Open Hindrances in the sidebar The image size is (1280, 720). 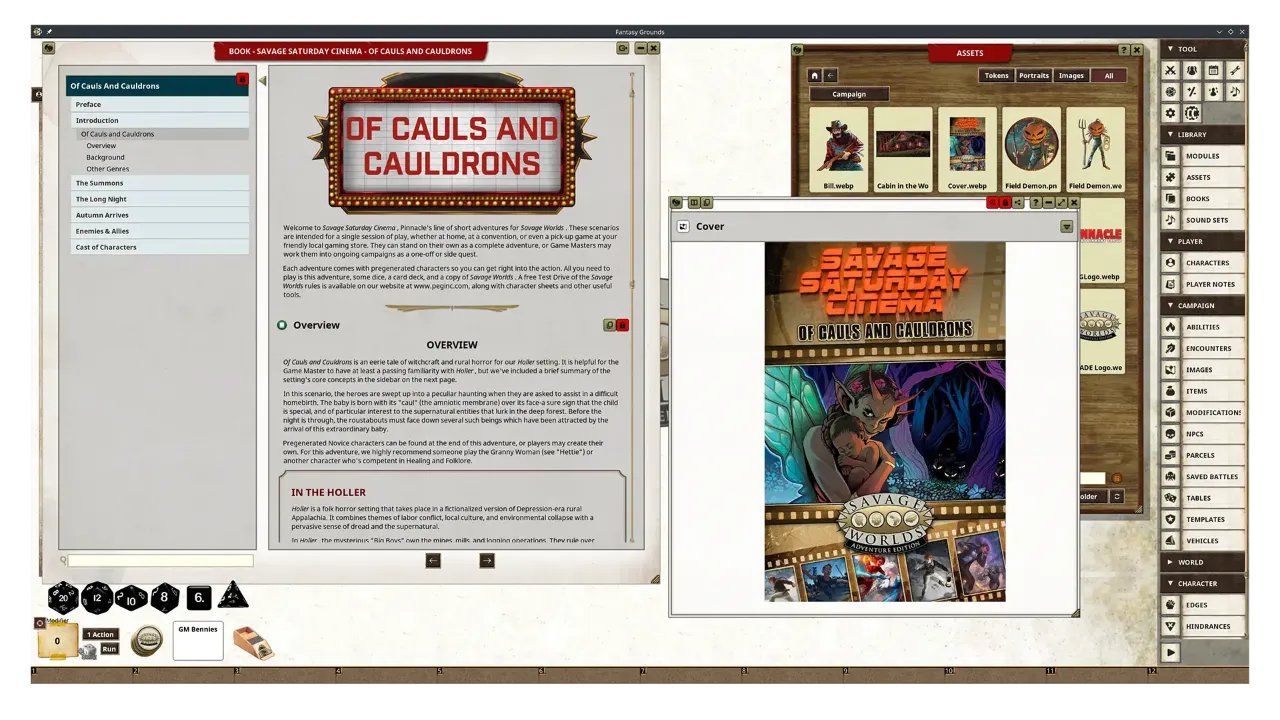tap(1203, 626)
